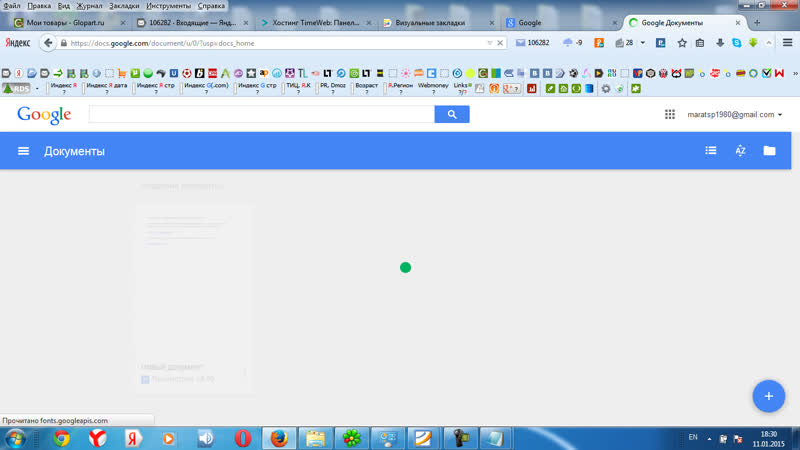Check Webmoney in RDS bar
This screenshot has height=450, width=800.
click(433, 88)
